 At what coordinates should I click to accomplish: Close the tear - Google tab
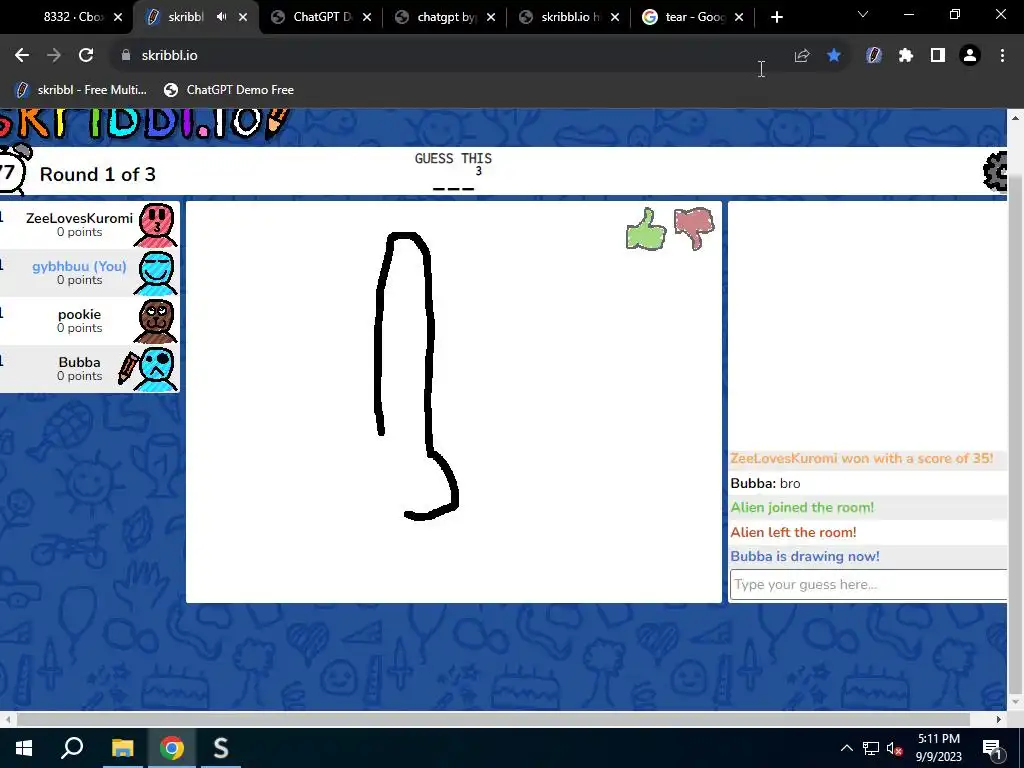coord(739,17)
